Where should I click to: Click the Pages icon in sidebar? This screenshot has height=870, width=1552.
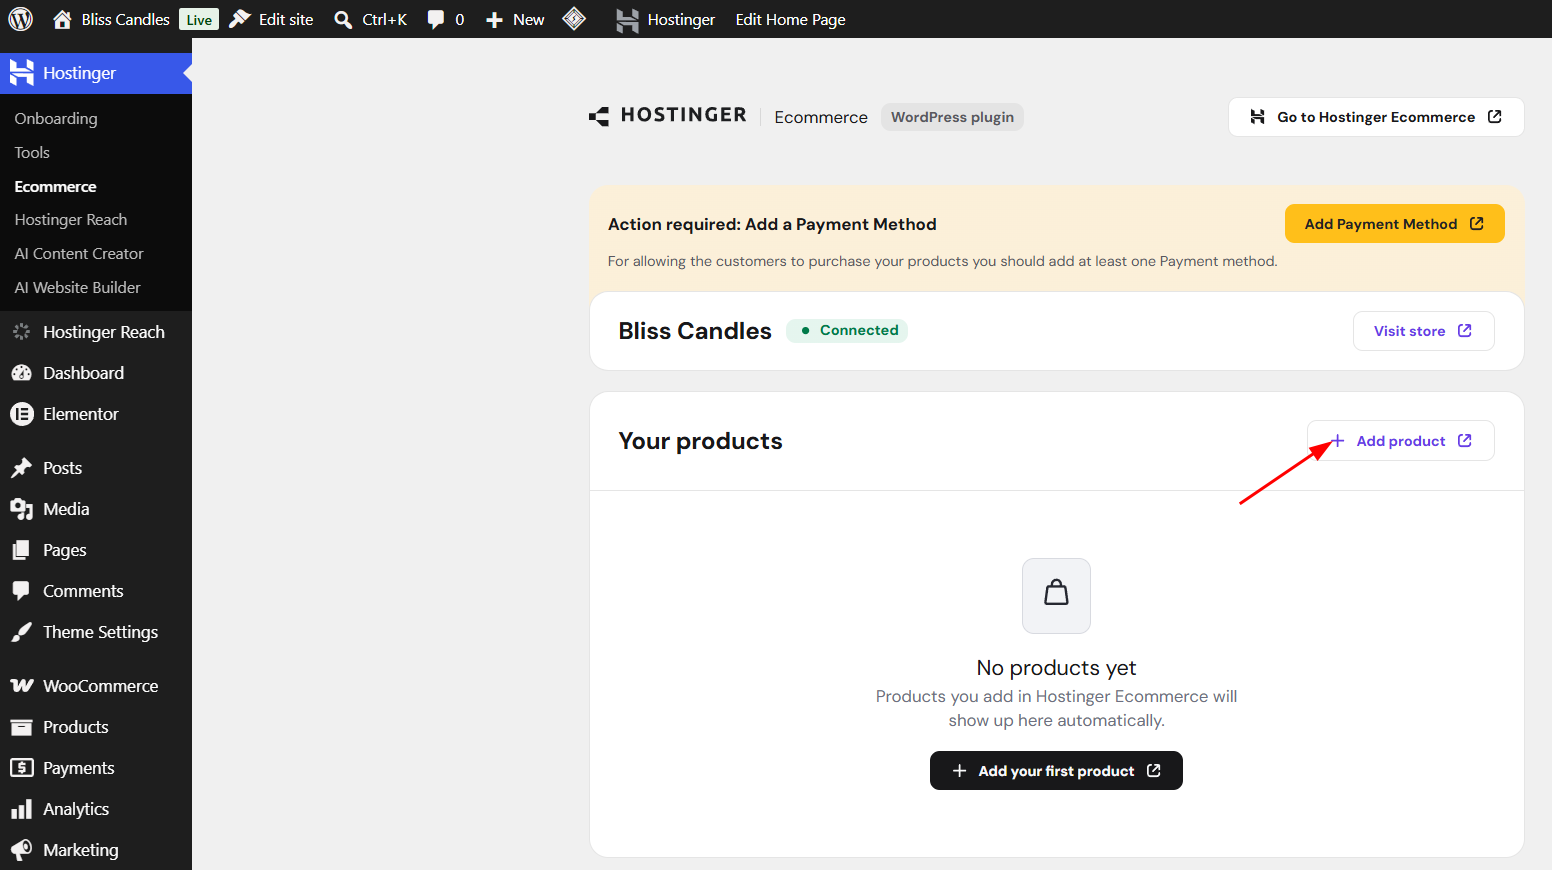click(21, 550)
